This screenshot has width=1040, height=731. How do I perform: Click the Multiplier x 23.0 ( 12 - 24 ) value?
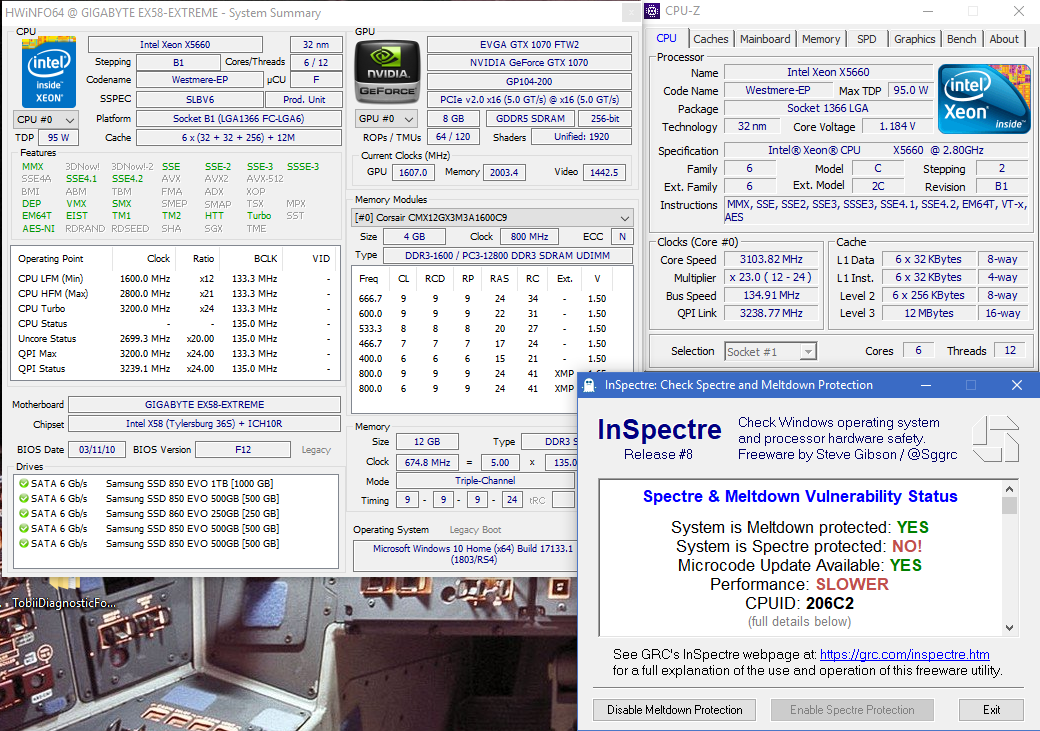pyautogui.click(x=771, y=277)
